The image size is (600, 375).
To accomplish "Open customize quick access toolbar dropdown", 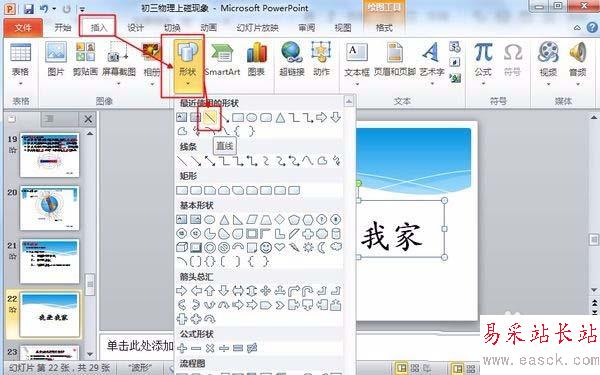I will [x=82, y=9].
